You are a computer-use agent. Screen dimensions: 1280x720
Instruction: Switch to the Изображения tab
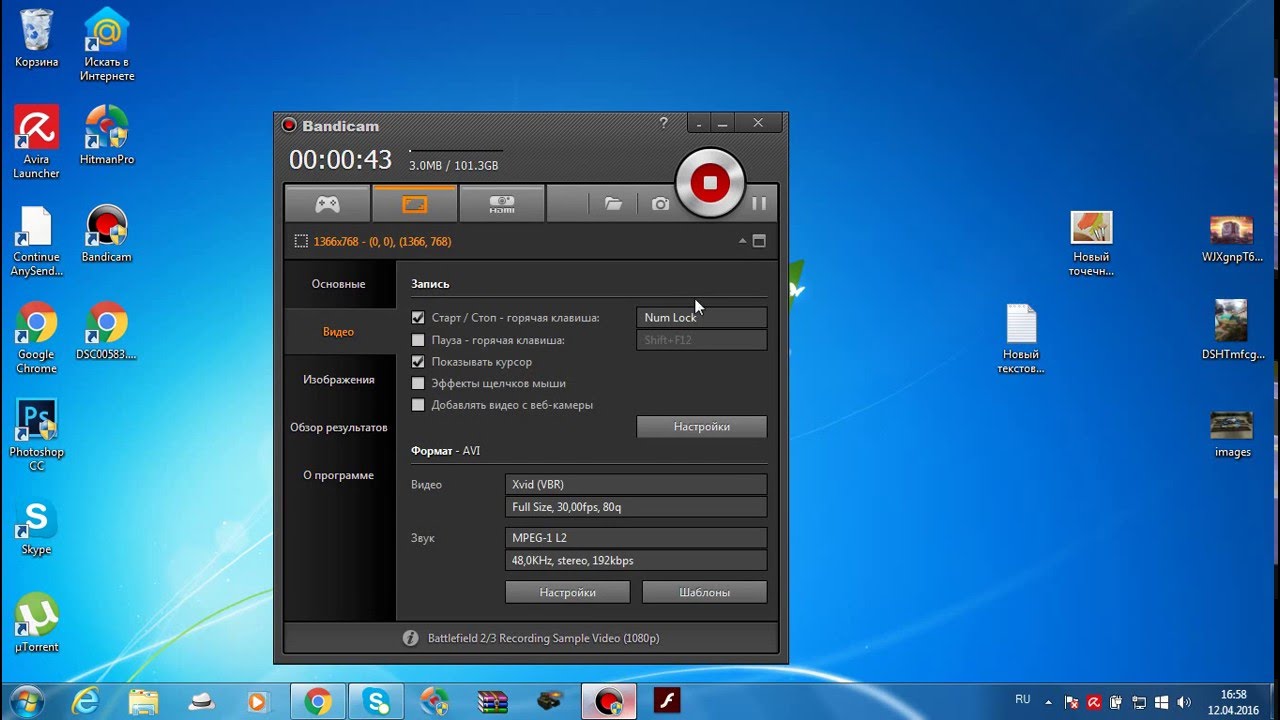pyautogui.click(x=338, y=380)
